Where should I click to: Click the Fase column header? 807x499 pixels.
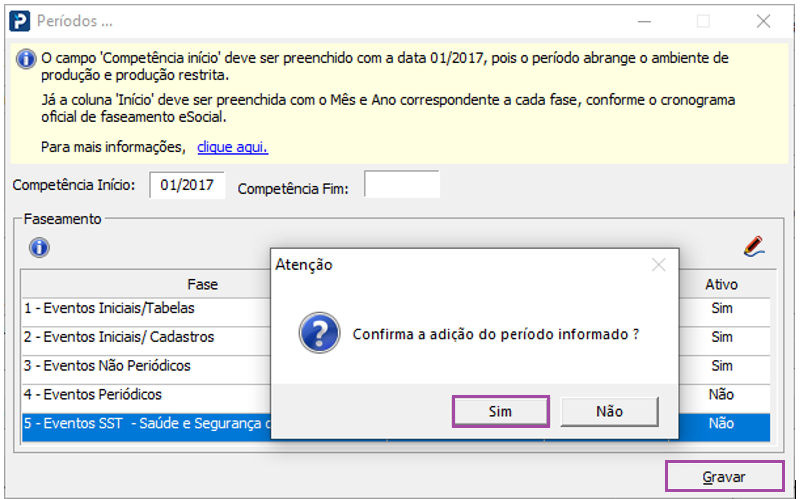click(203, 284)
